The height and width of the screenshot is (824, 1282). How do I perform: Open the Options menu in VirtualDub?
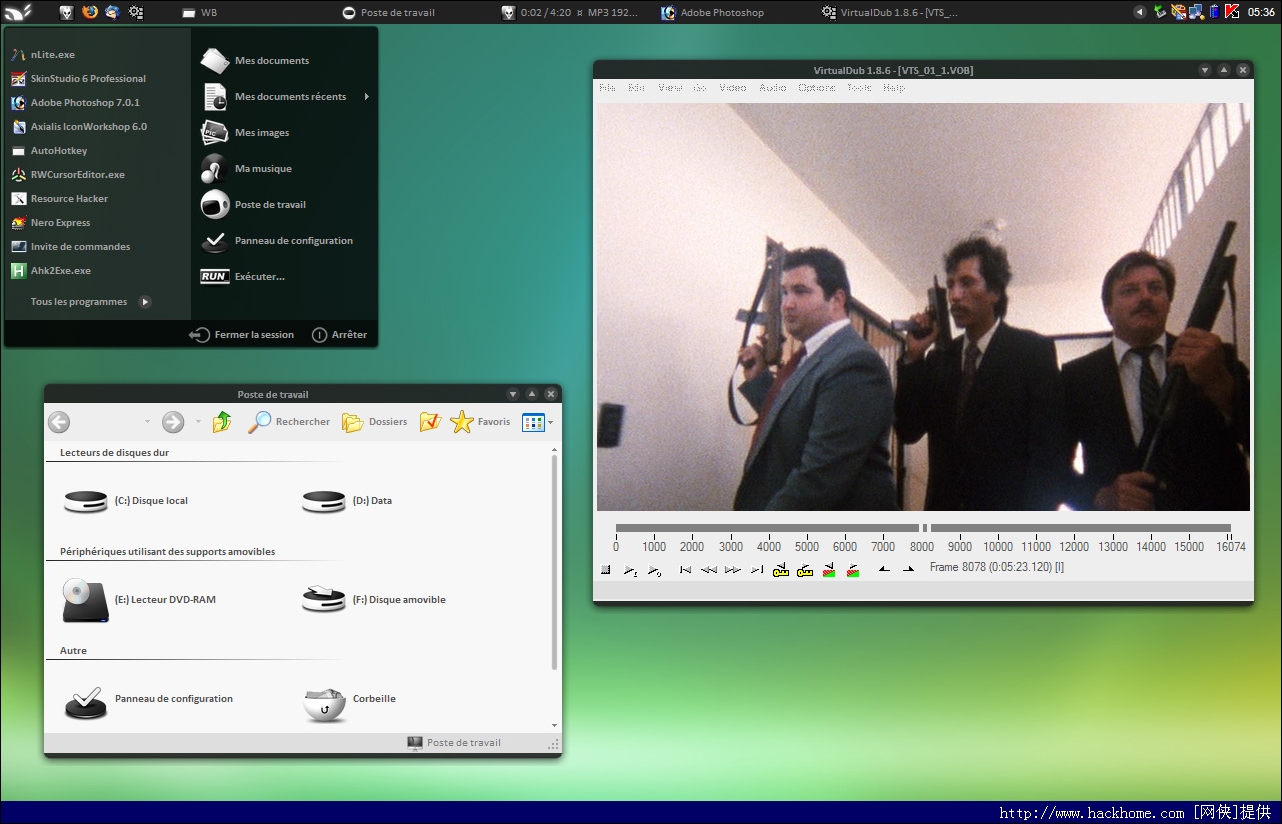pos(816,88)
